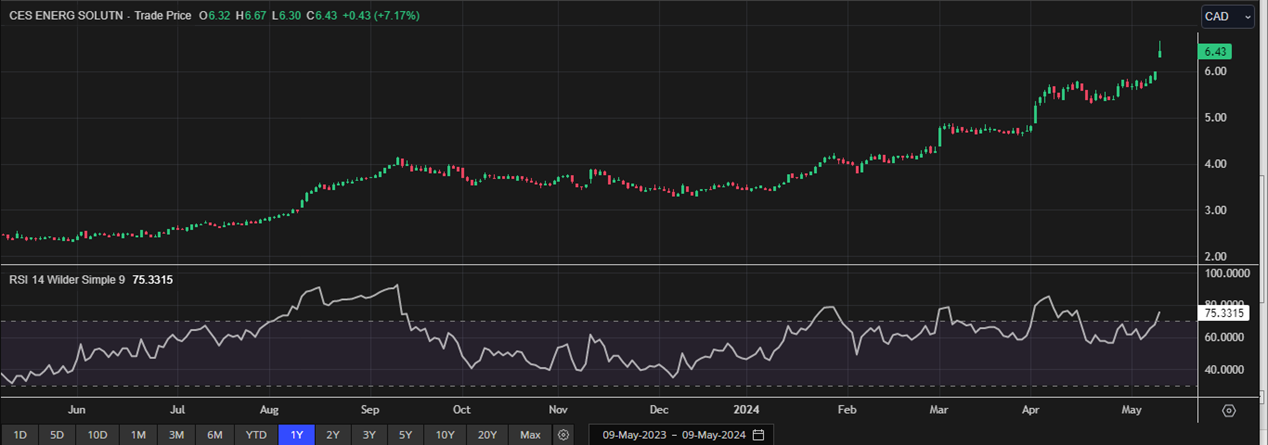Click the highlighted 1Y range button
This screenshot has width=1268, height=445.
pyautogui.click(x=296, y=435)
